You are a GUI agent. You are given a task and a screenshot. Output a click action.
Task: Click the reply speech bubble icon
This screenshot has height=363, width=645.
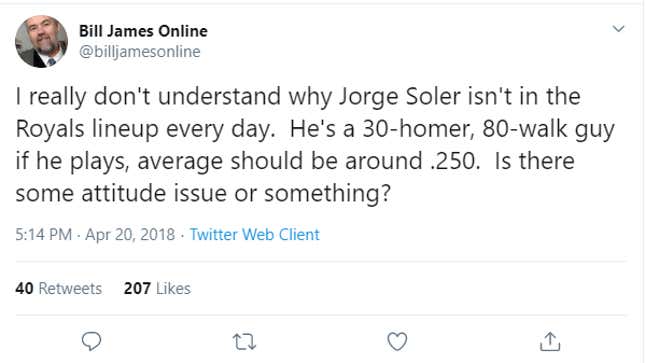point(91,341)
